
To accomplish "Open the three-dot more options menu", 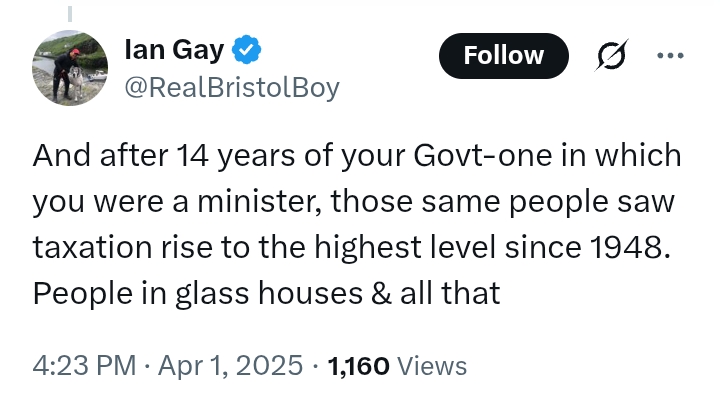I will click(670, 56).
